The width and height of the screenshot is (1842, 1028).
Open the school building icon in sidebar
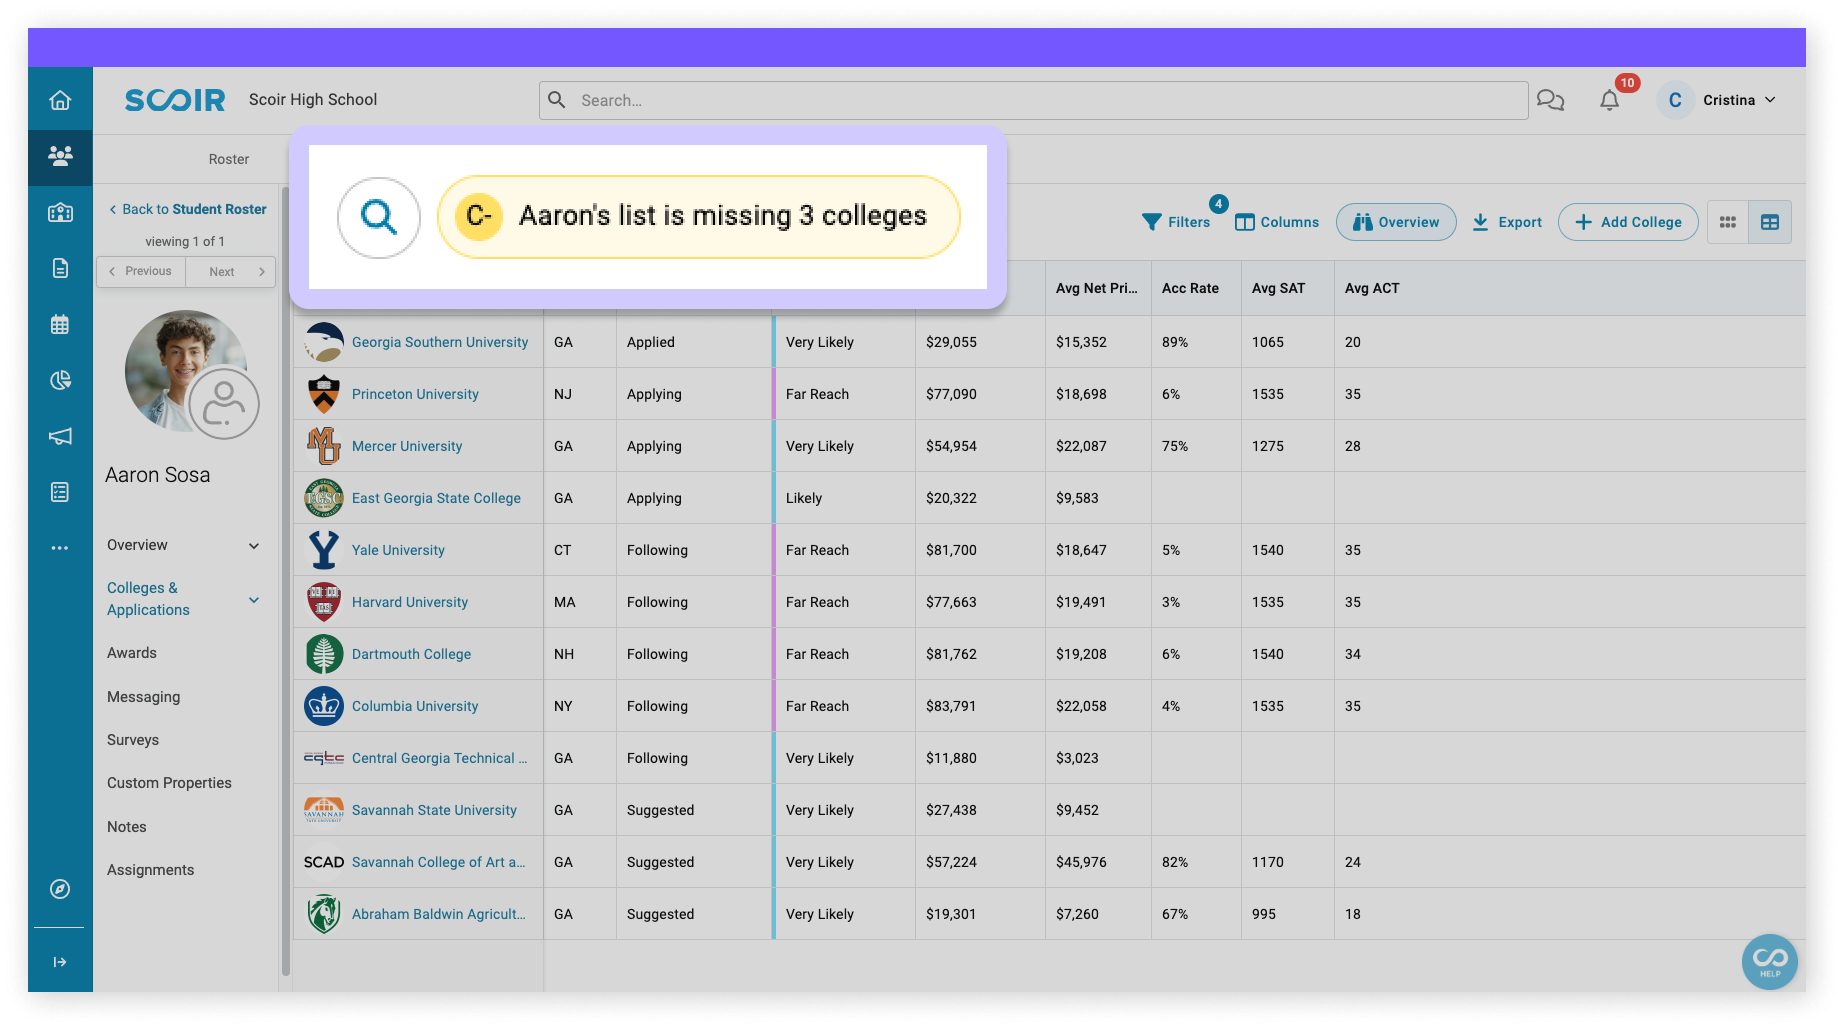(60, 212)
